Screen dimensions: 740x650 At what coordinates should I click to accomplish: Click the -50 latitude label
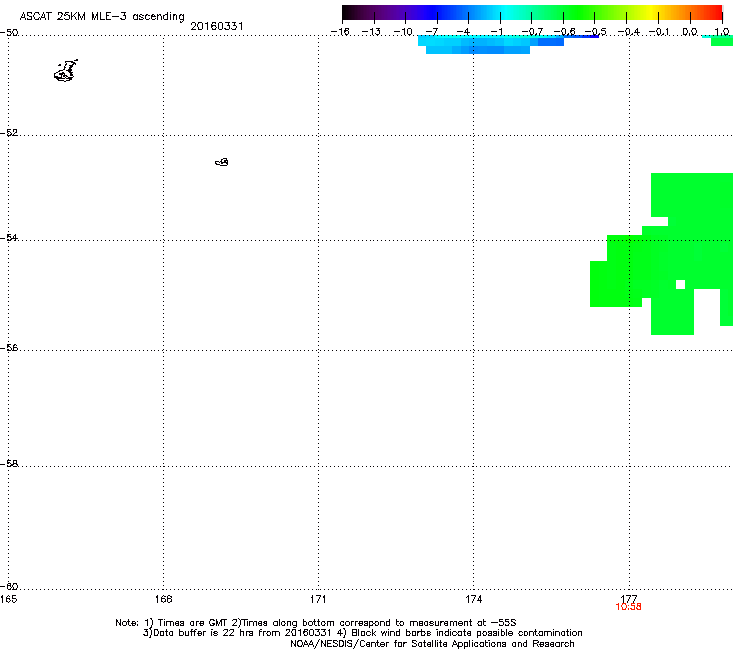(x=9, y=33)
